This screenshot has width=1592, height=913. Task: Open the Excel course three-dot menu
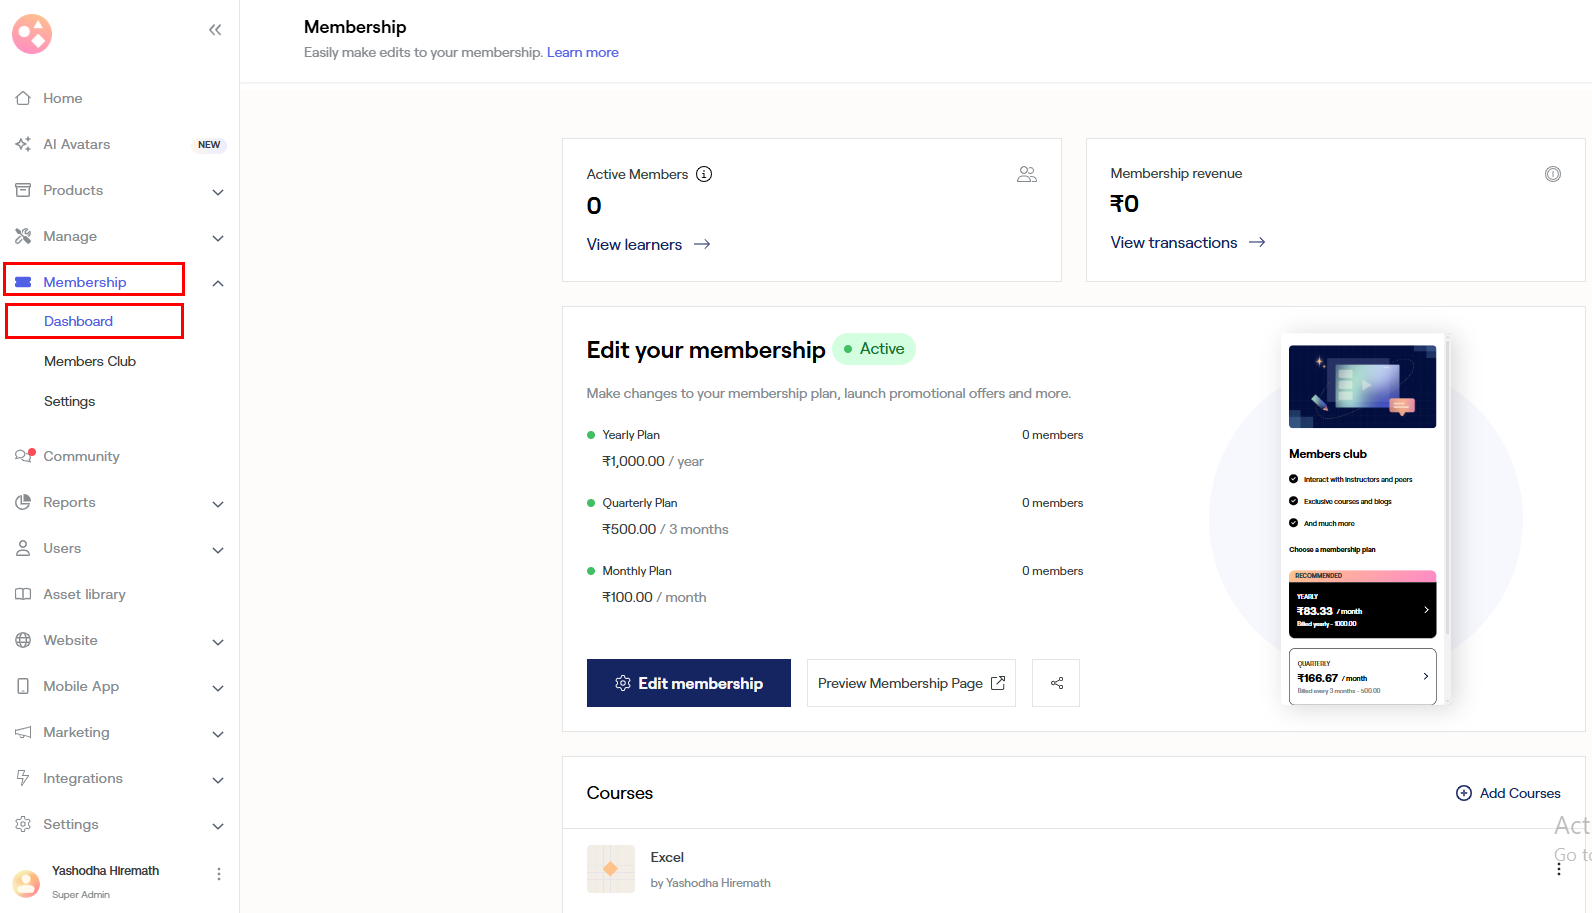1558,869
